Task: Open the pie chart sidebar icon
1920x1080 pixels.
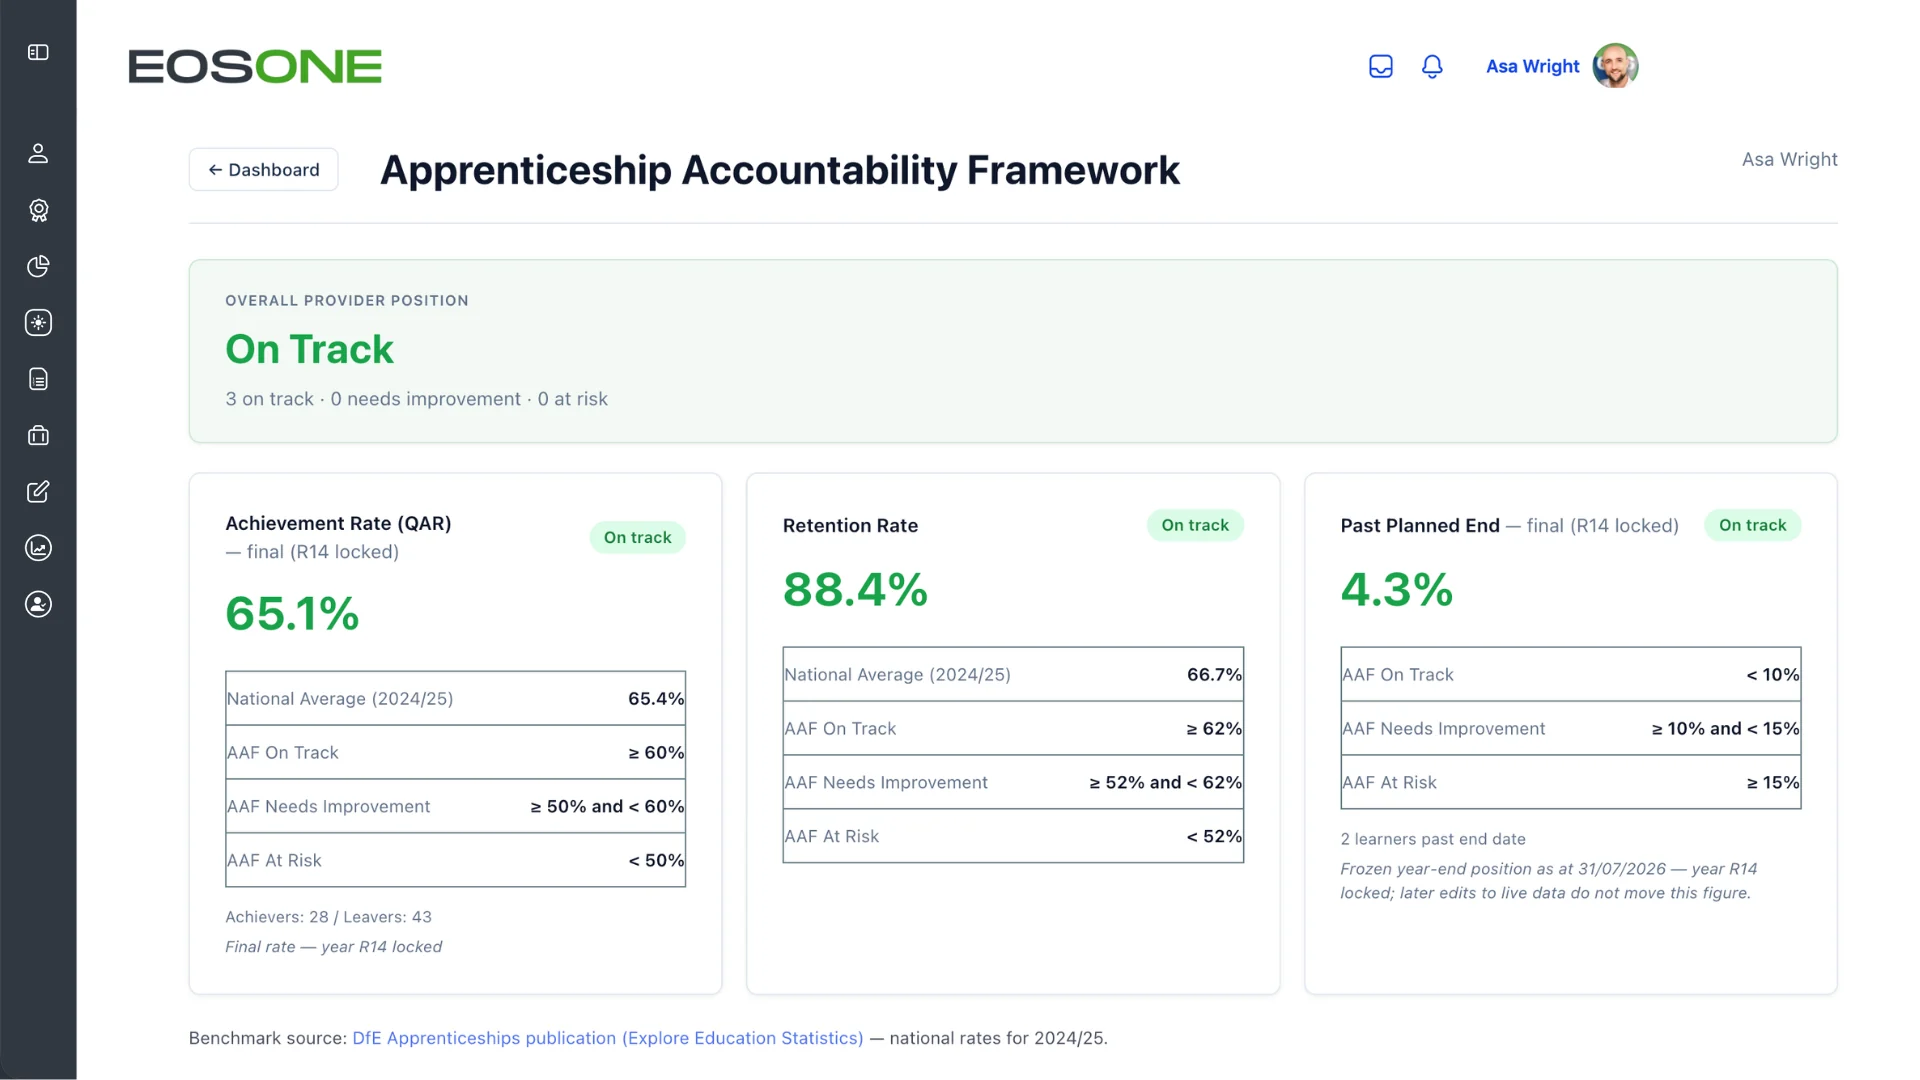Action: [x=38, y=266]
